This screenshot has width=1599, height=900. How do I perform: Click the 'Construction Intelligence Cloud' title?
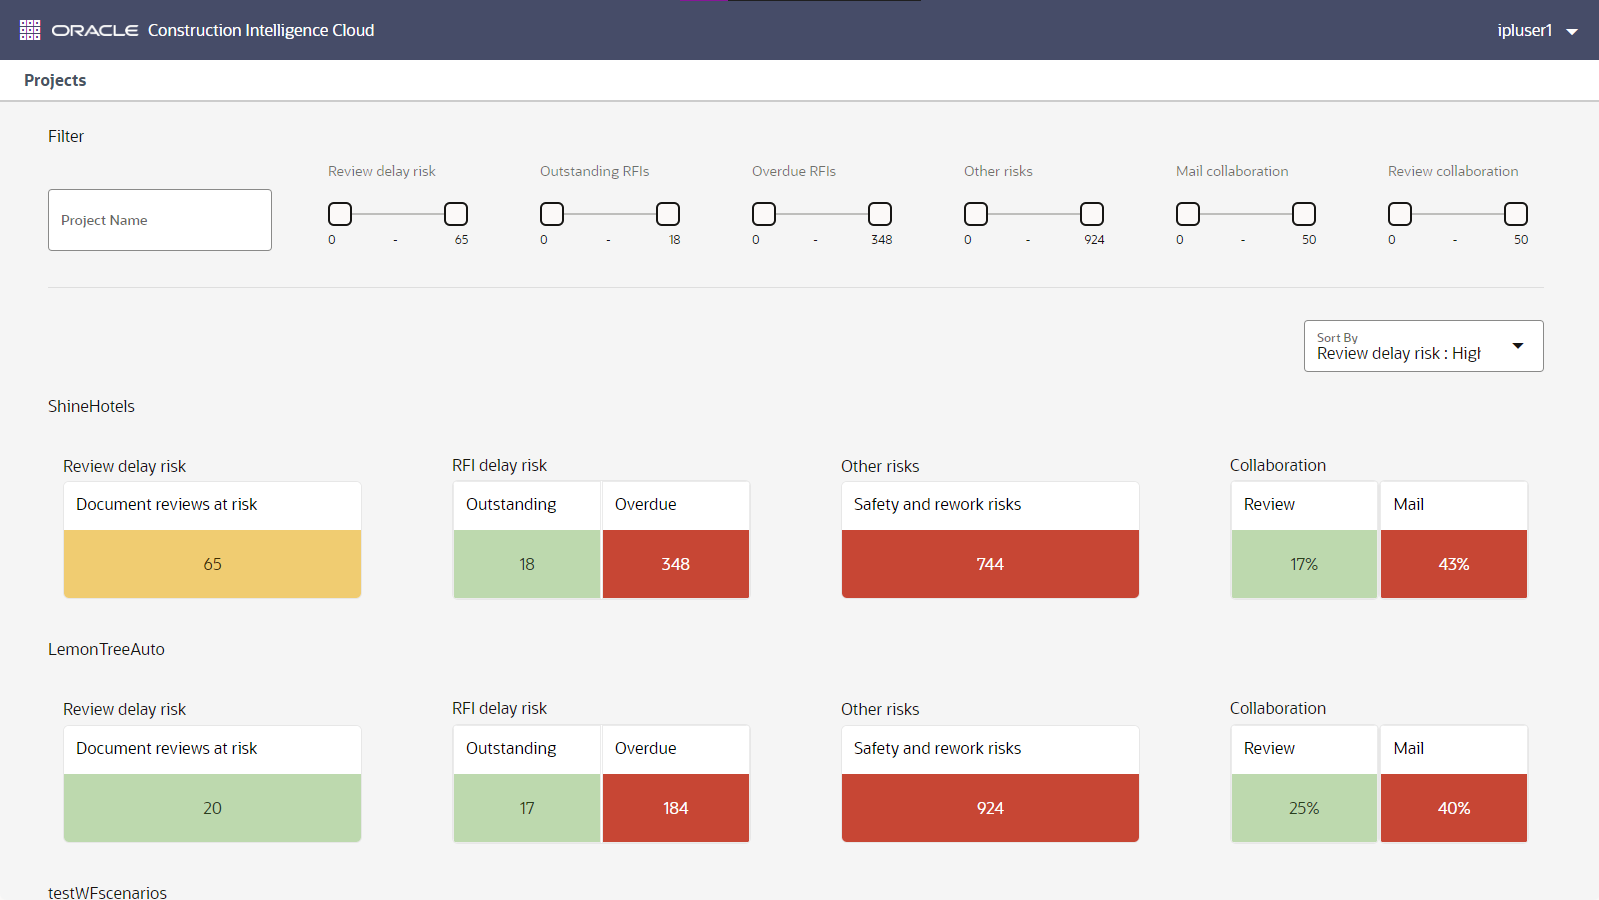[x=261, y=30]
